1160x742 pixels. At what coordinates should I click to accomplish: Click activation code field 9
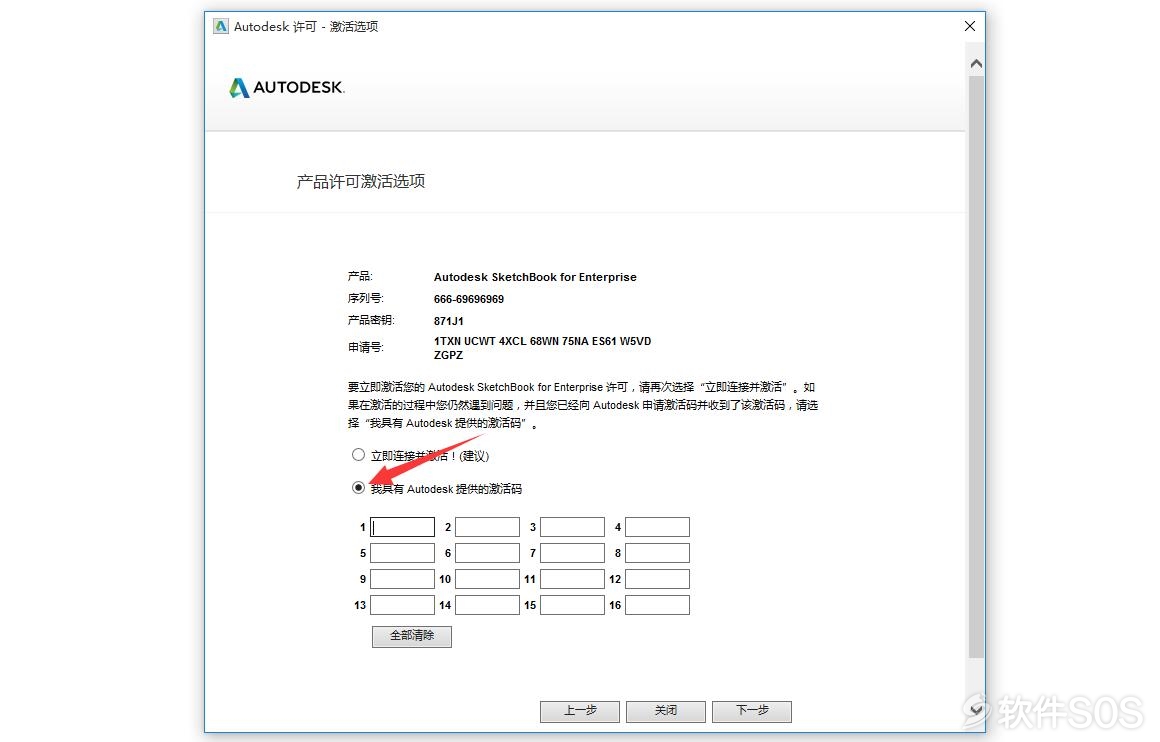pyautogui.click(x=402, y=579)
